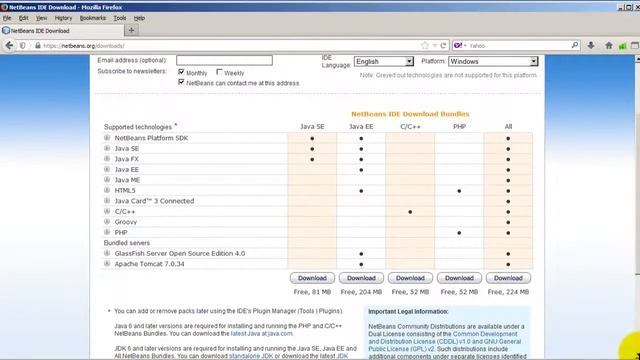
Task: Click 'Important Legal Information' heading
Action: pyautogui.click(x=408, y=311)
